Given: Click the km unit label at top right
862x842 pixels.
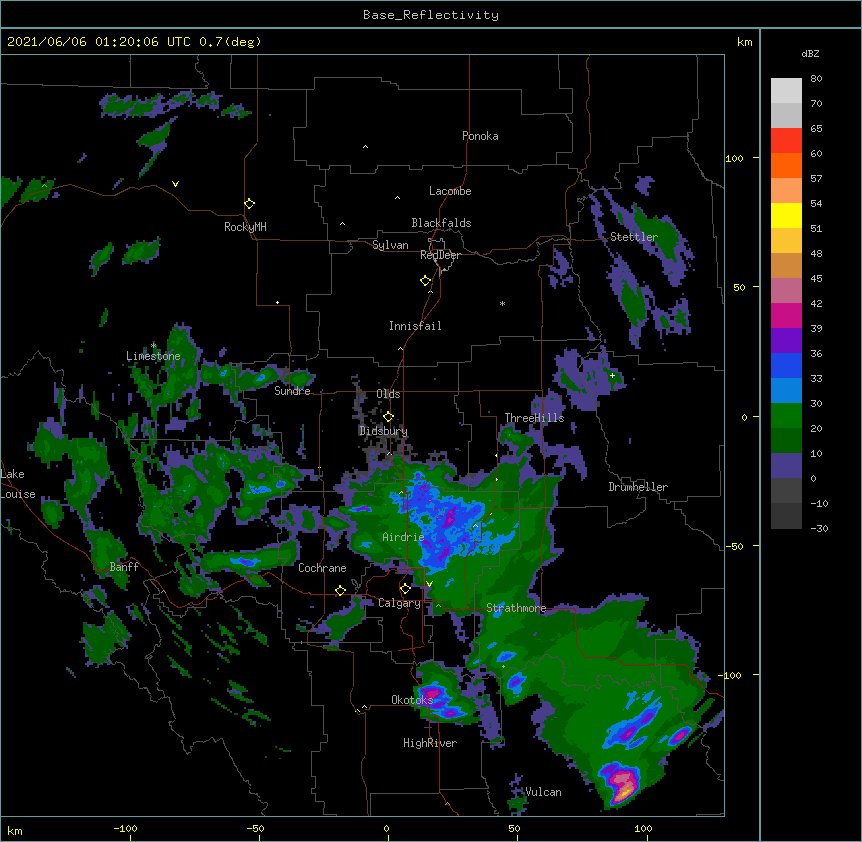Looking at the screenshot, I should click(x=745, y=42).
